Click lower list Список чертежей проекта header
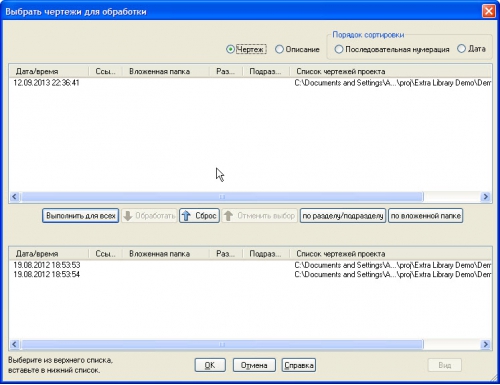Screen dimensions: 500x385 [x=390, y=254]
